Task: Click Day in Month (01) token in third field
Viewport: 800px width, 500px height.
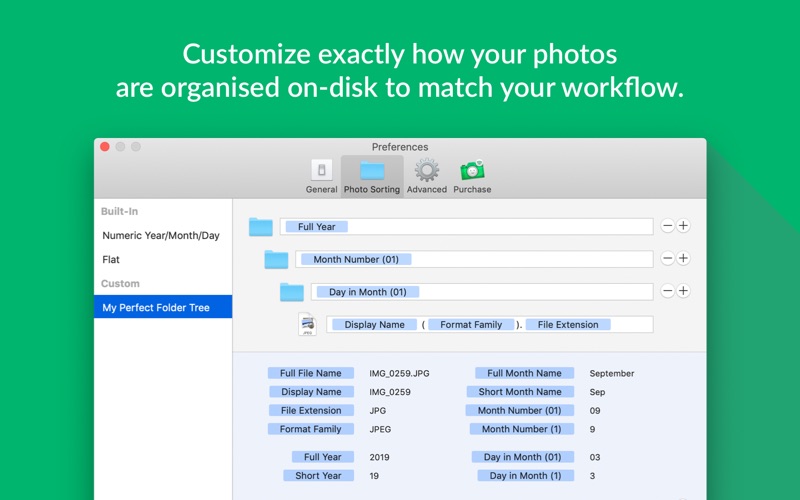Action: coord(367,292)
